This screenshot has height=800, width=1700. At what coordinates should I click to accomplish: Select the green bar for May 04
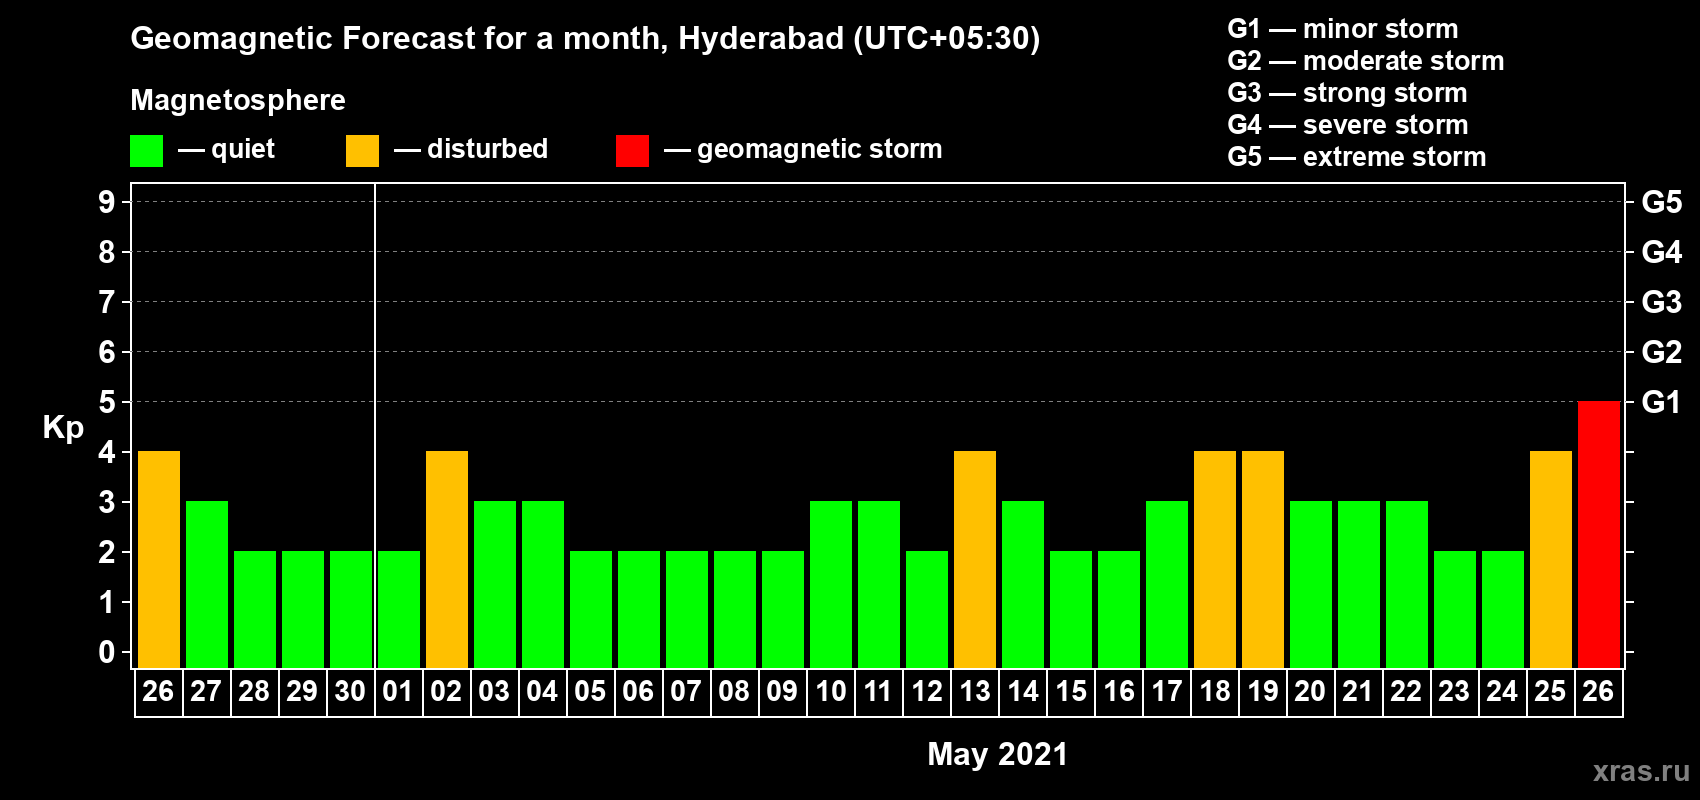(x=543, y=585)
